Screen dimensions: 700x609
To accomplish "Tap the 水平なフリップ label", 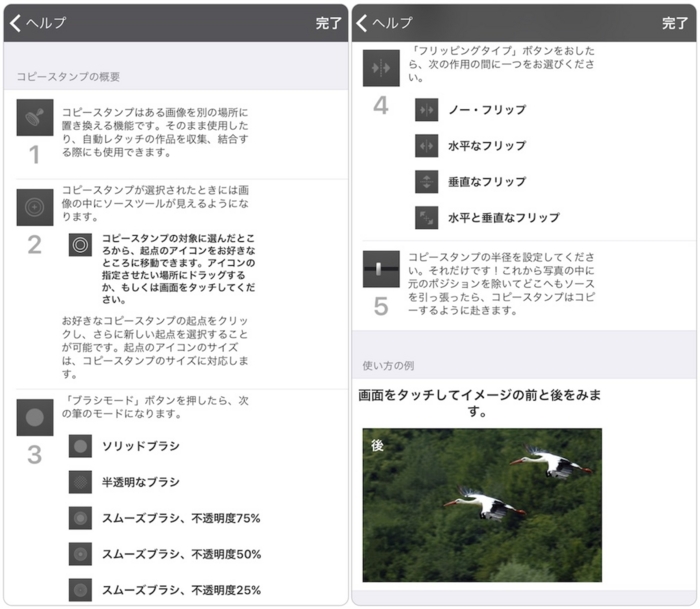I will coord(488,146).
